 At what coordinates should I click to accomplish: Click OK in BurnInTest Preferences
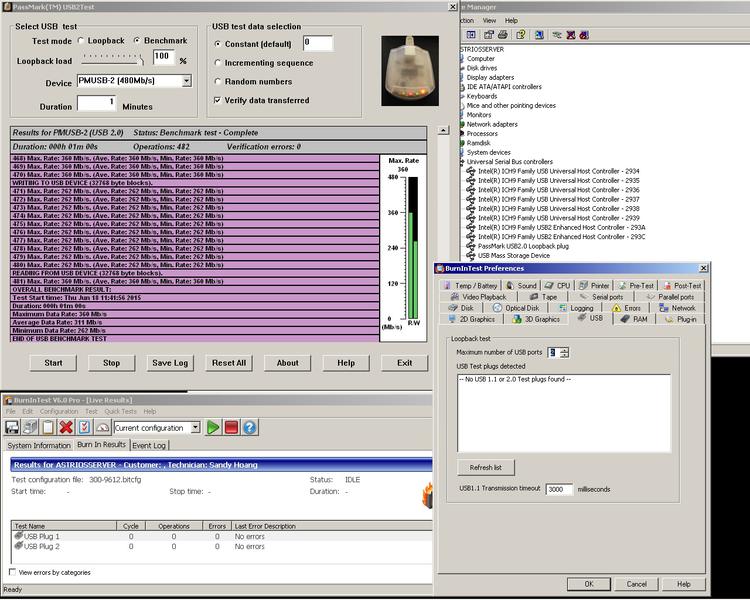(589, 584)
